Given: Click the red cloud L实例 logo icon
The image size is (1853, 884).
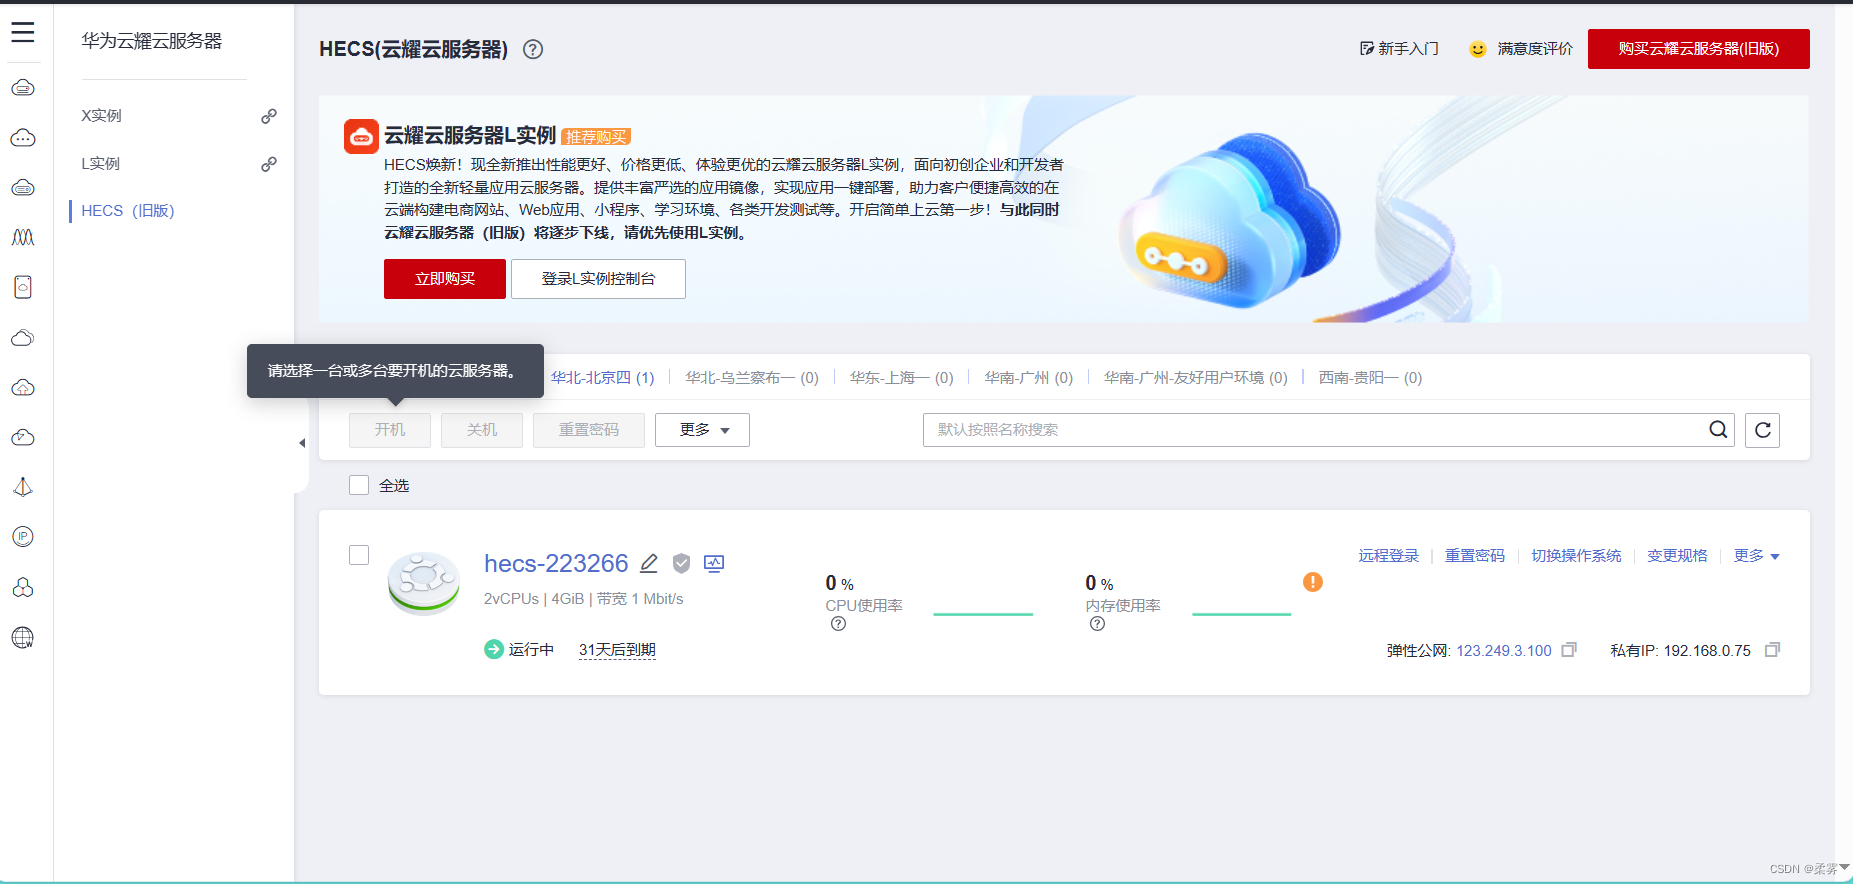Looking at the screenshot, I should pyautogui.click(x=361, y=136).
